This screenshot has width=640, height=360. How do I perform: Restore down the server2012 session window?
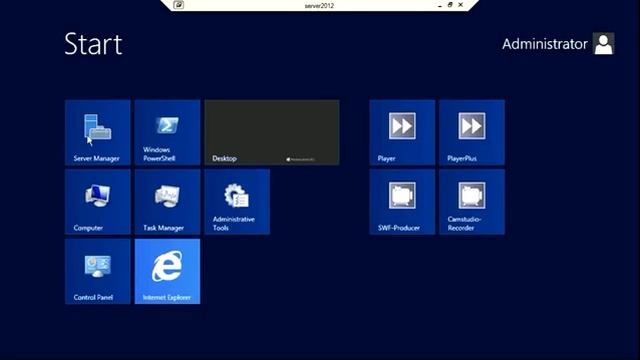point(450,5)
